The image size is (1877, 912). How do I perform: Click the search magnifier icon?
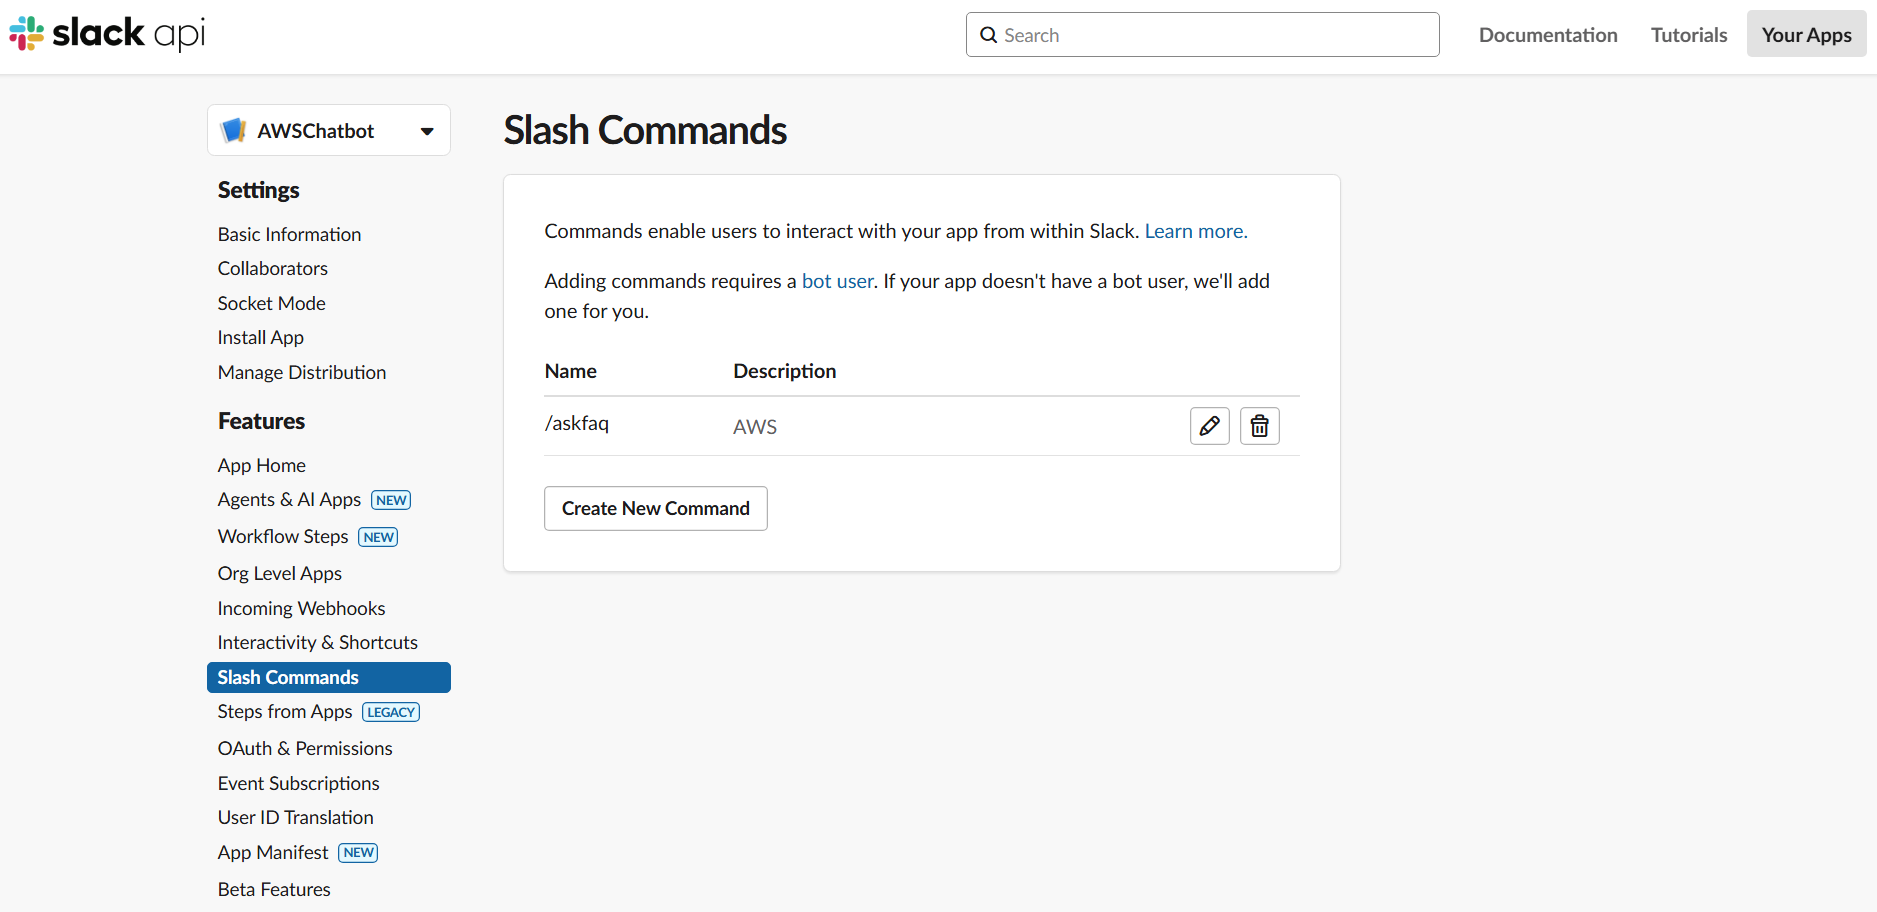(x=988, y=35)
